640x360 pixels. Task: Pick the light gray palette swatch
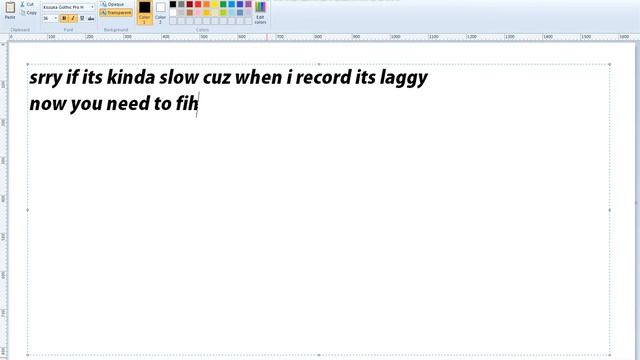point(181,13)
